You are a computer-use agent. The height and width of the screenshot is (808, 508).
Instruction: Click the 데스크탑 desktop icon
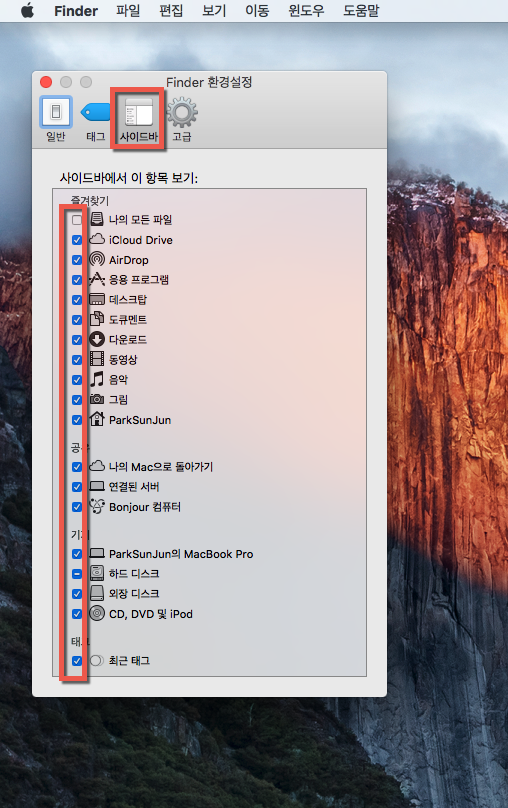point(97,299)
